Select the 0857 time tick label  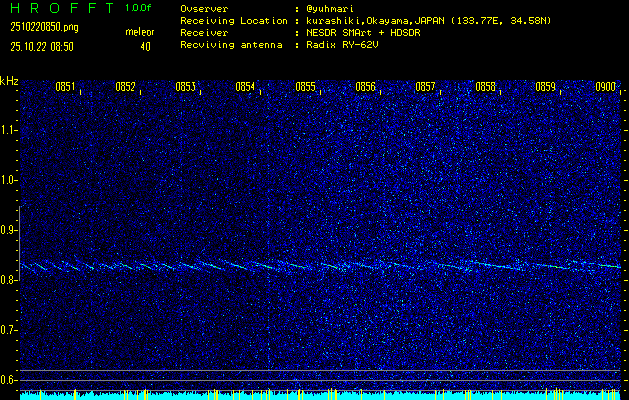click(425, 88)
